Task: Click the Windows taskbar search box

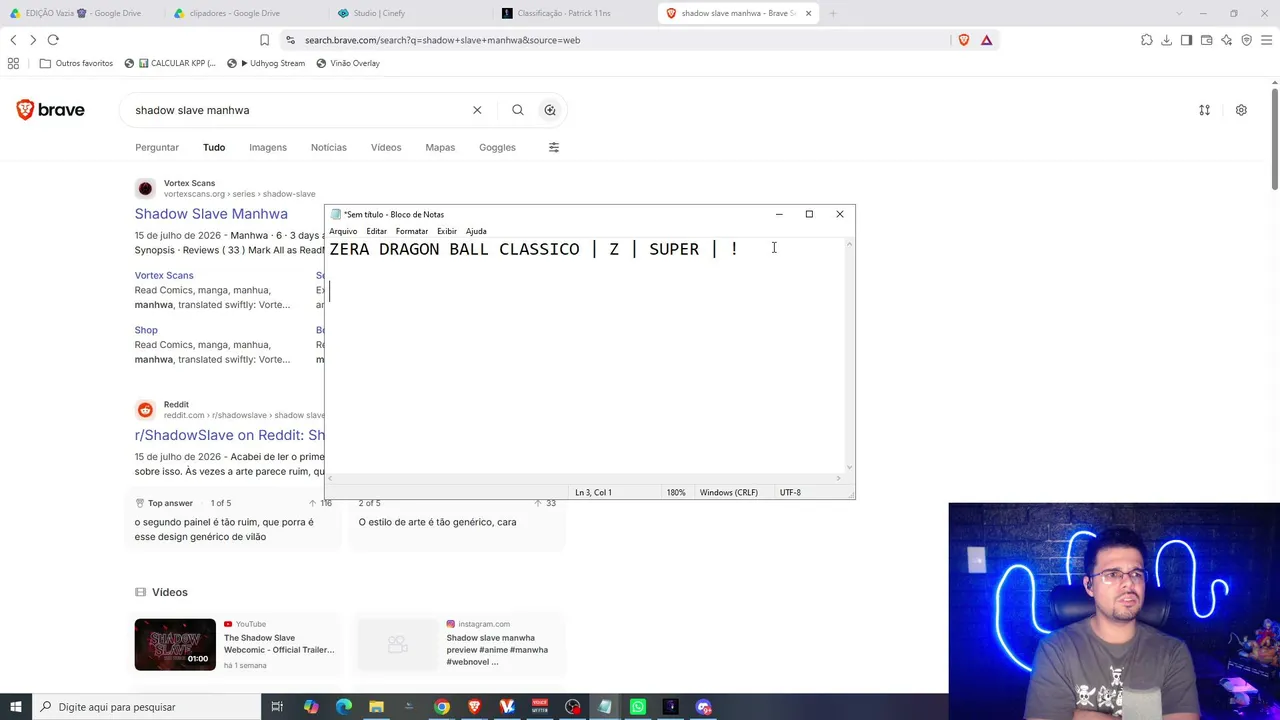Action: [x=145, y=707]
